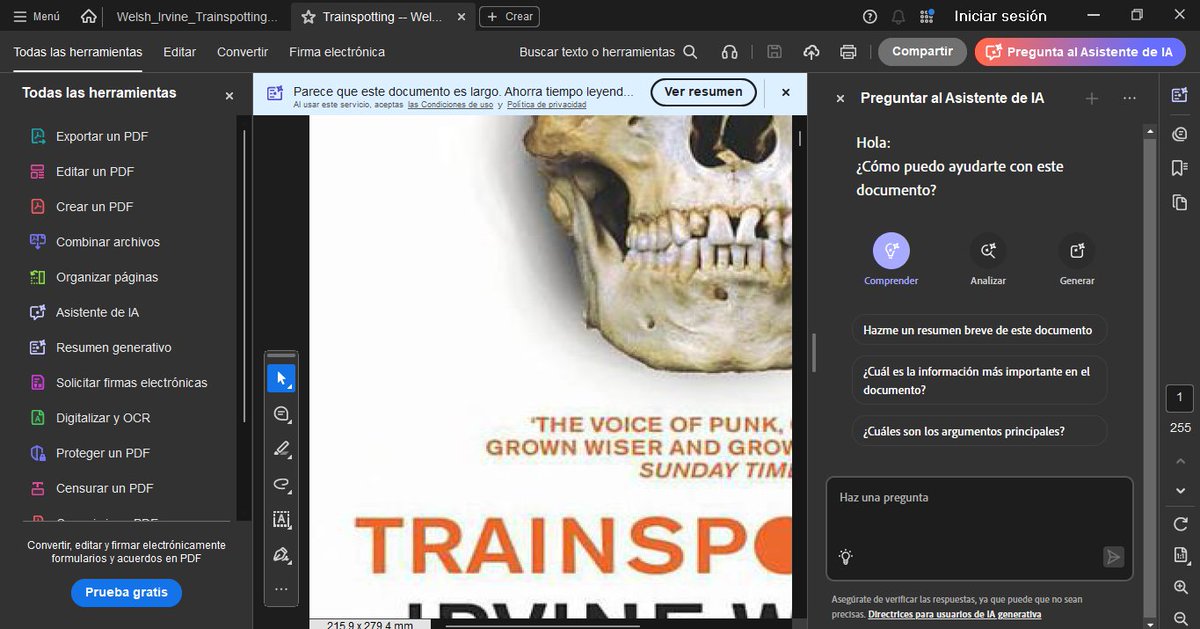Go to next page down arrow
This screenshot has height=629, width=1200.
pos(1180,490)
